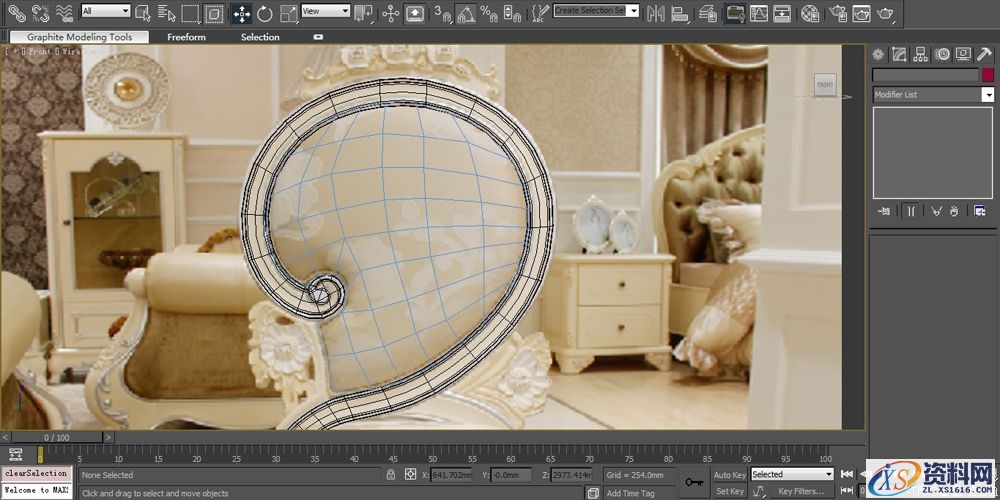Switch to the Selection ribbon tab
Viewport: 1000px width, 500px height.
(x=260, y=37)
